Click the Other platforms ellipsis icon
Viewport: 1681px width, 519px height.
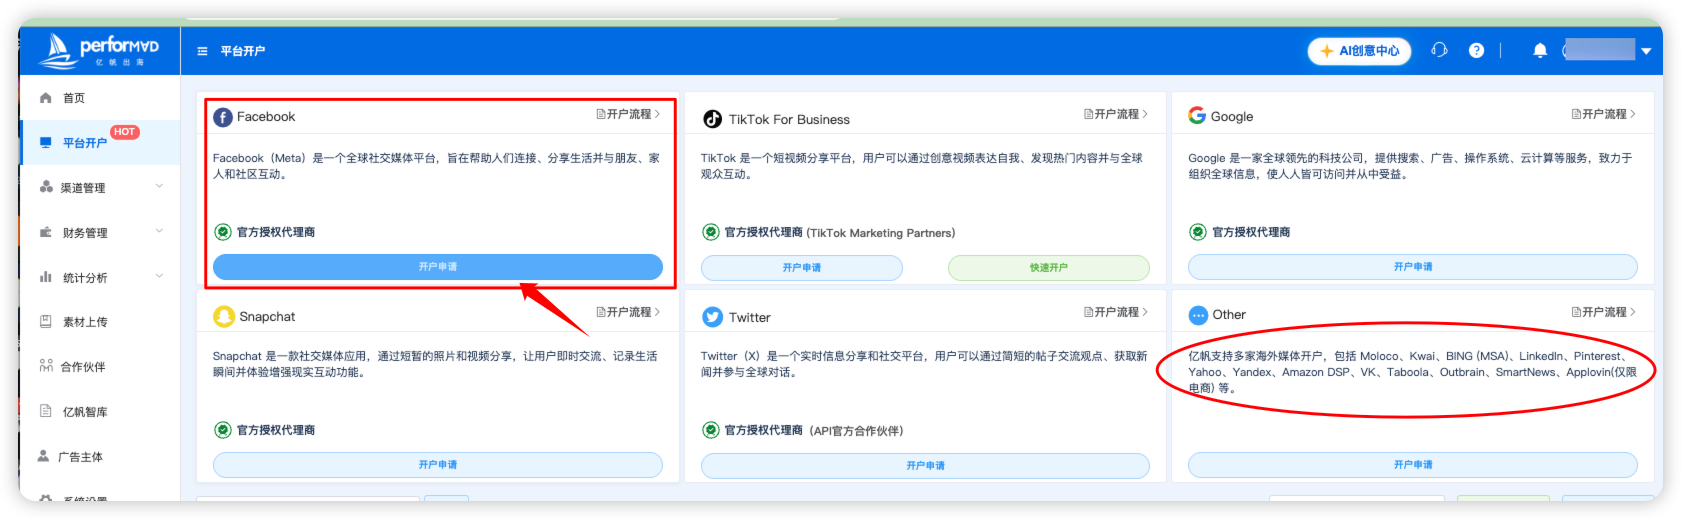[x=1198, y=315]
